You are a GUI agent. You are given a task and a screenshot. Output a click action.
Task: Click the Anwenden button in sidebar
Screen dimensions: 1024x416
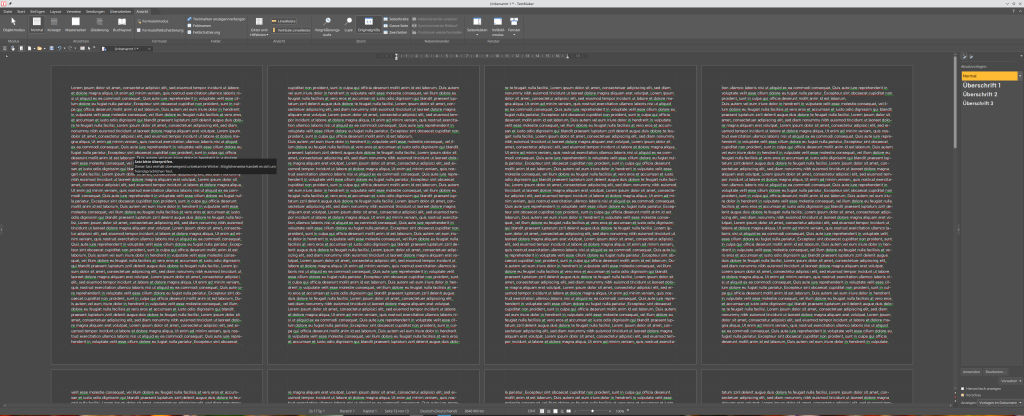(x=969, y=371)
